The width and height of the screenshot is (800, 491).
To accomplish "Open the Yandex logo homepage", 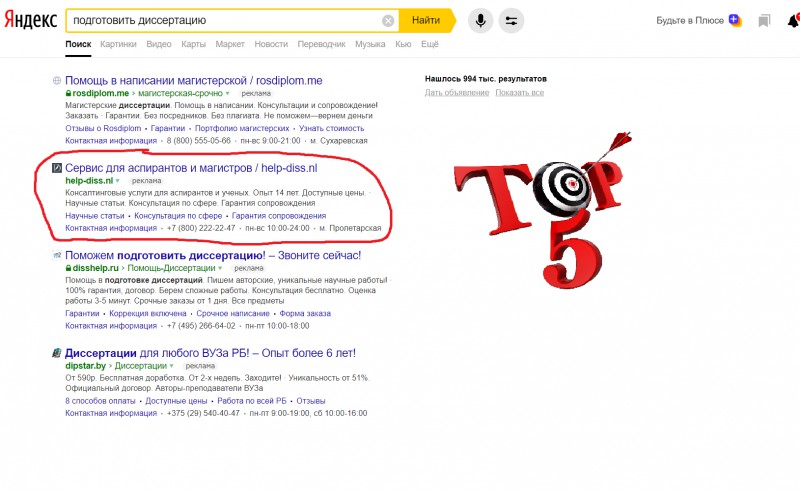I will [31, 20].
